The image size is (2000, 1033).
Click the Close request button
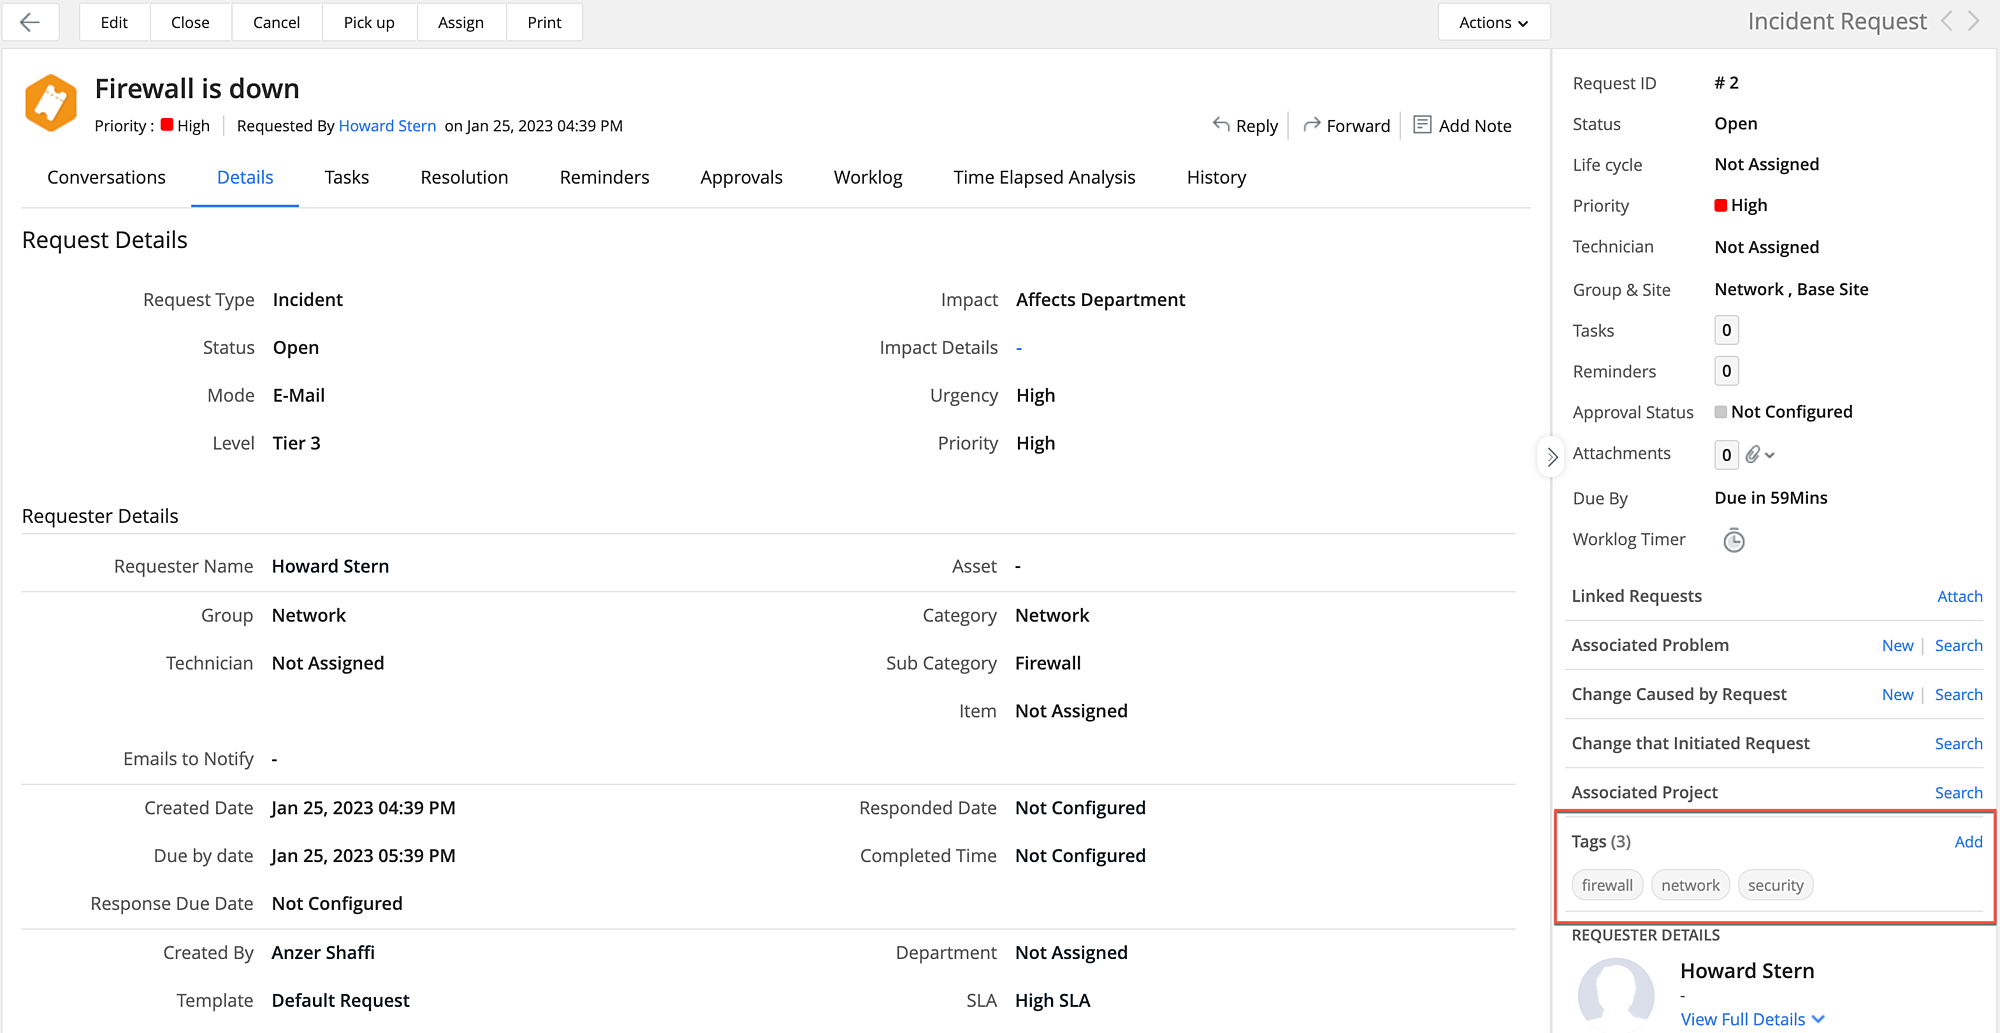tap(190, 22)
